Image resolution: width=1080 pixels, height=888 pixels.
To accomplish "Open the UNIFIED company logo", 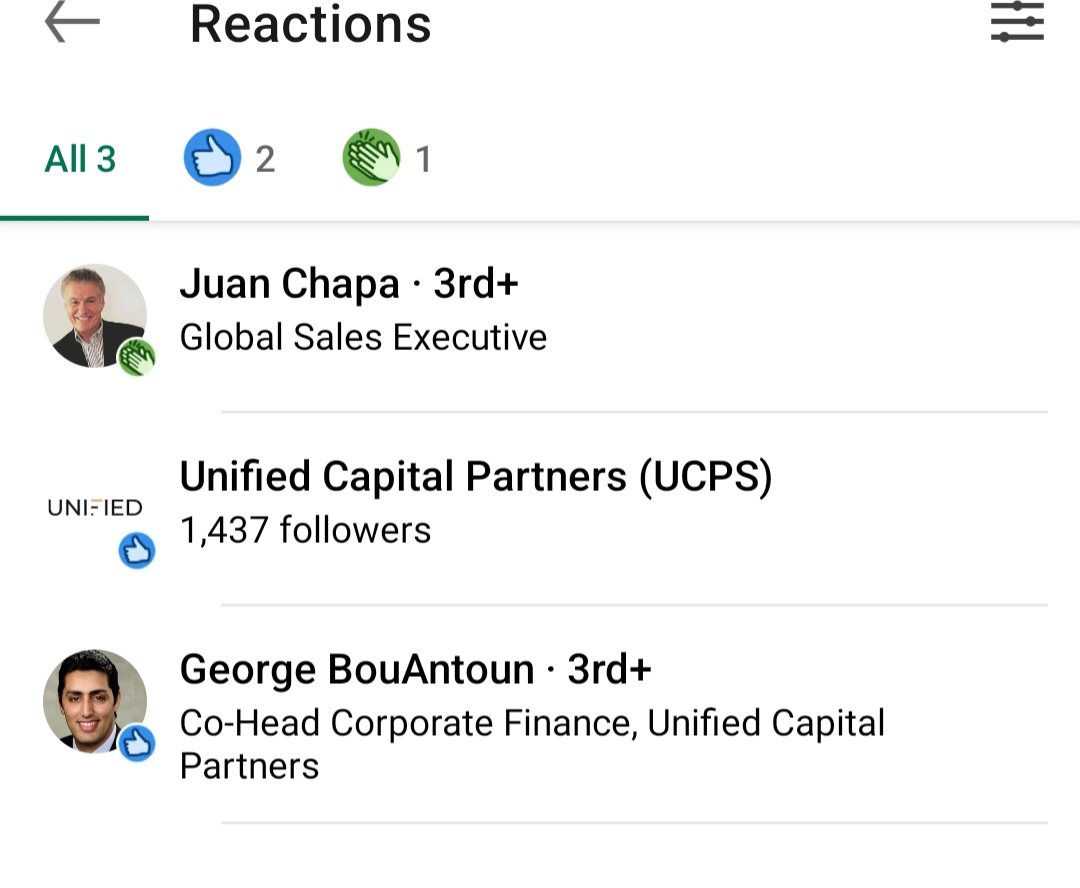I will pyautogui.click(x=95, y=508).
